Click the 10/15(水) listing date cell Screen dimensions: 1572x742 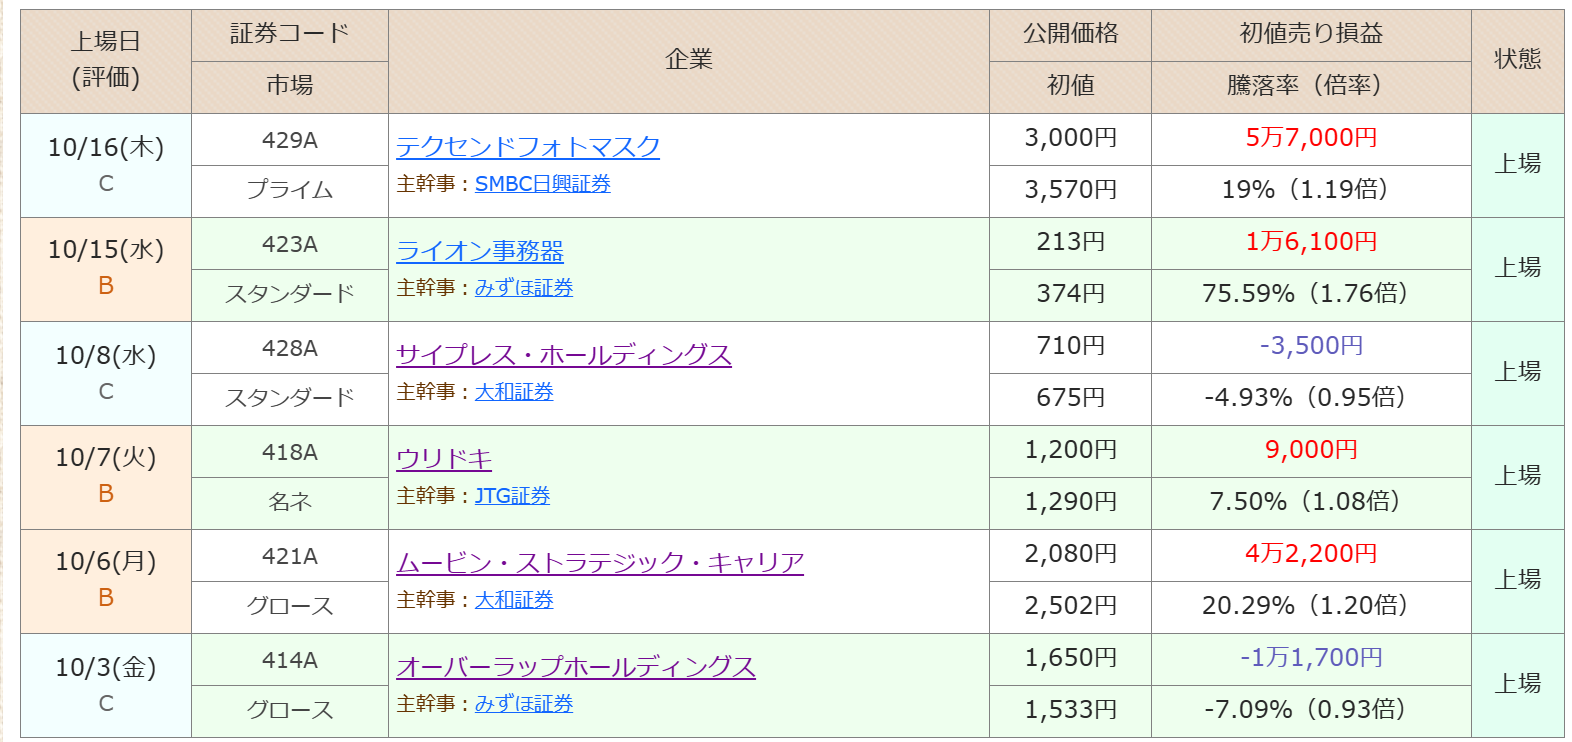click(x=106, y=250)
